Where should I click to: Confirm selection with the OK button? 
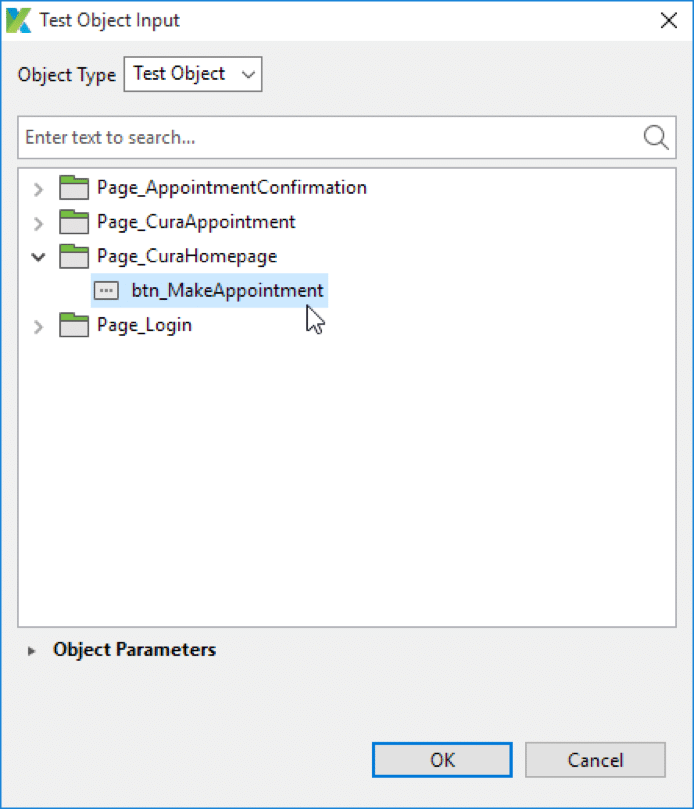(441, 760)
